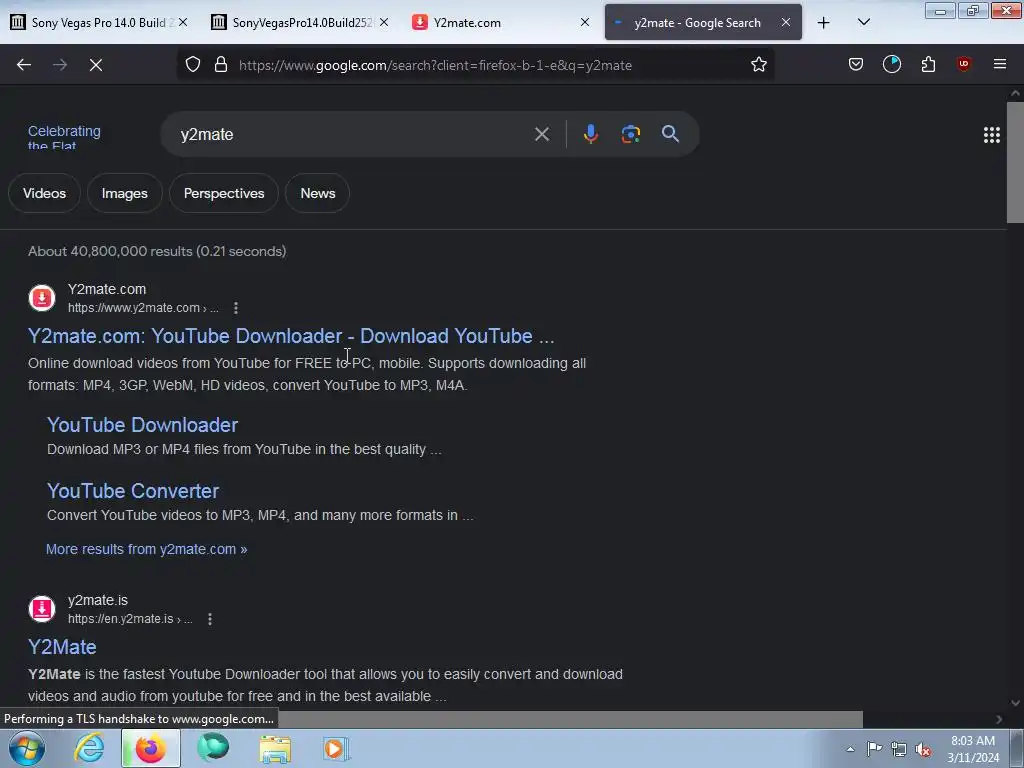Open the File Explorer taskbar icon
Screen dimensions: 1024x768
pos(276,748)
